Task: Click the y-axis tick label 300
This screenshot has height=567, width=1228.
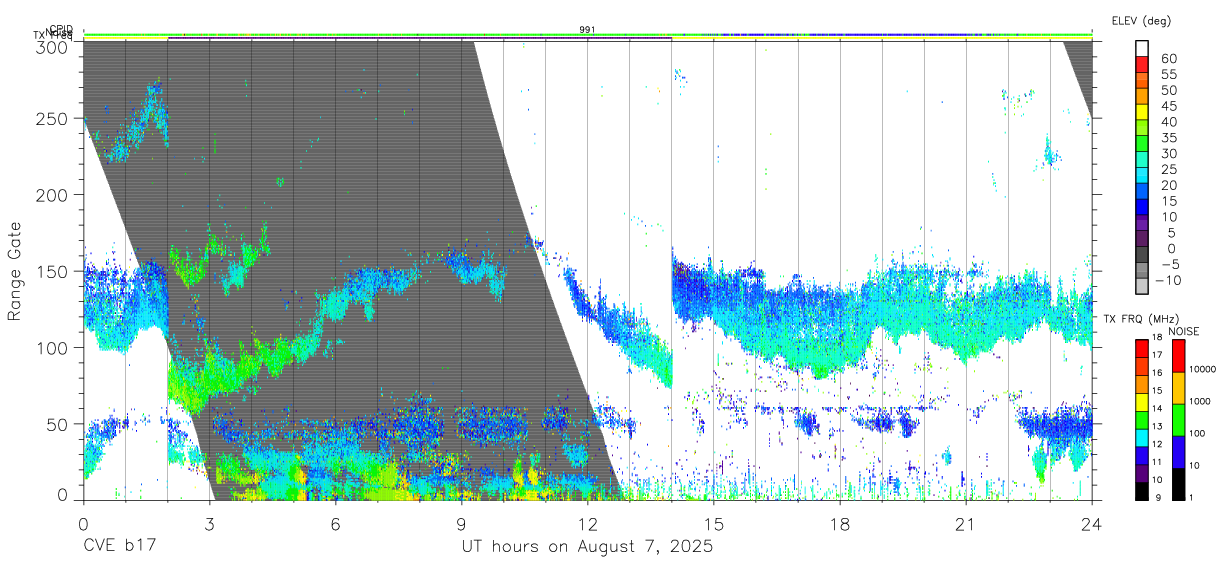Action: pyautogui.click(x=53, y=47)
